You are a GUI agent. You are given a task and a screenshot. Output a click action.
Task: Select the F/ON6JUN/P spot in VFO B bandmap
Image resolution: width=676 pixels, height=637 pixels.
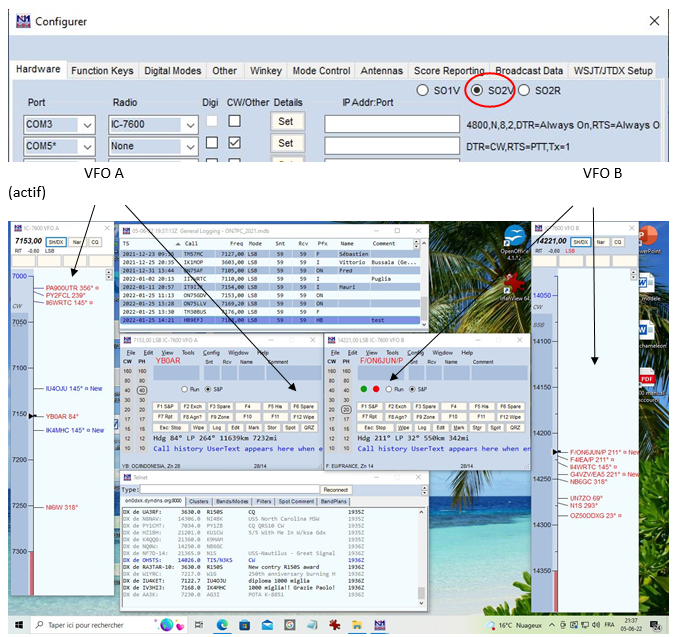tap(605, 452)
